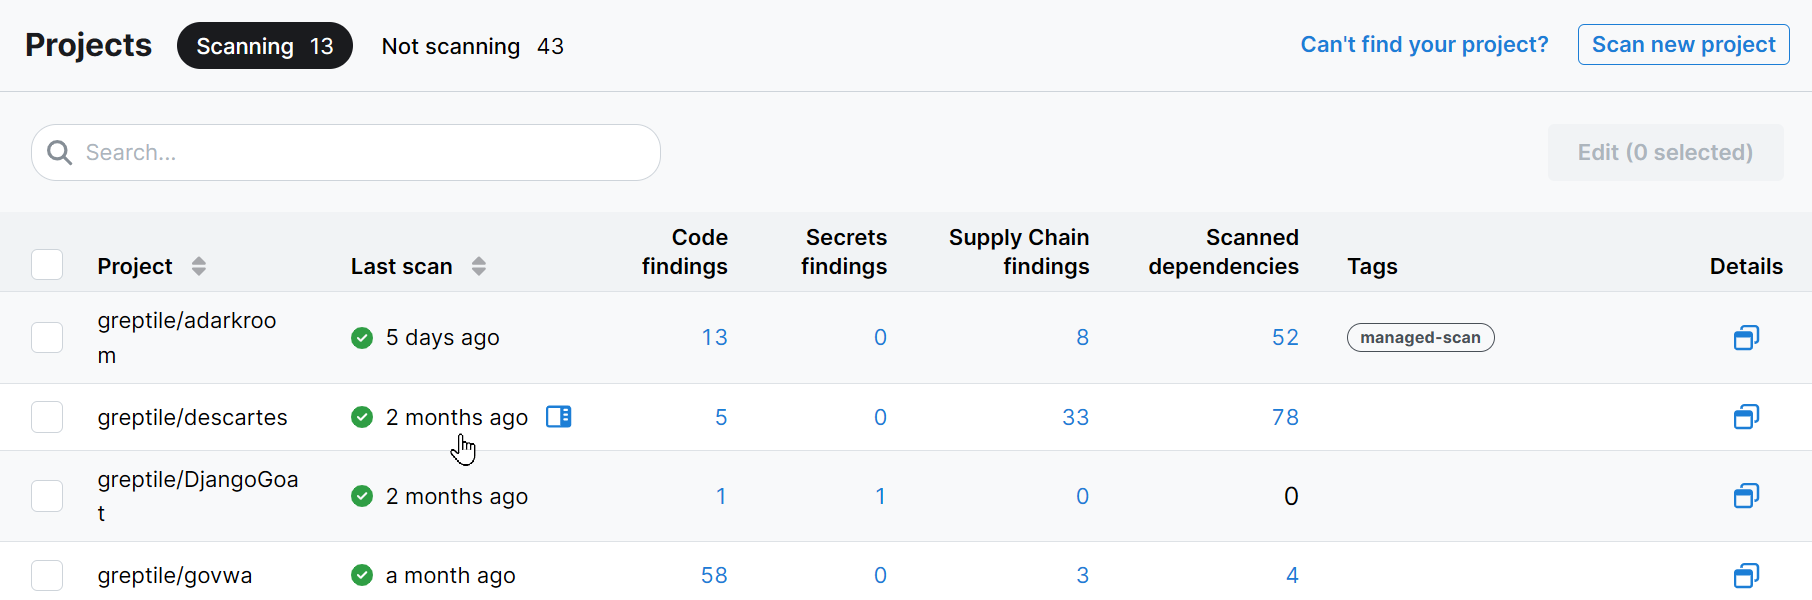Check the greptile/descartes row checkbox

tap(47, 417)
